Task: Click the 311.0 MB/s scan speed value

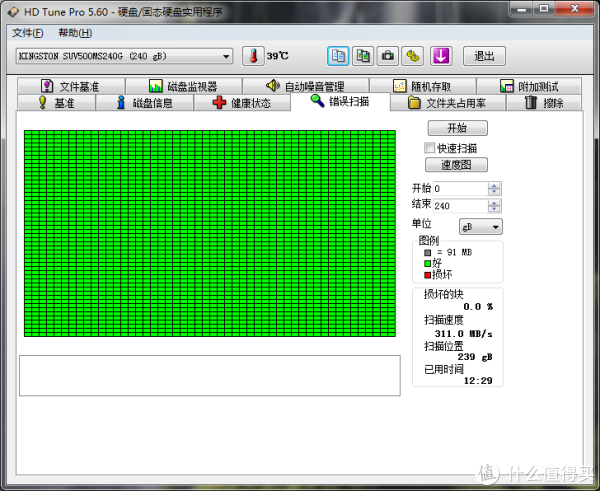Action: [x=463, y=334]
